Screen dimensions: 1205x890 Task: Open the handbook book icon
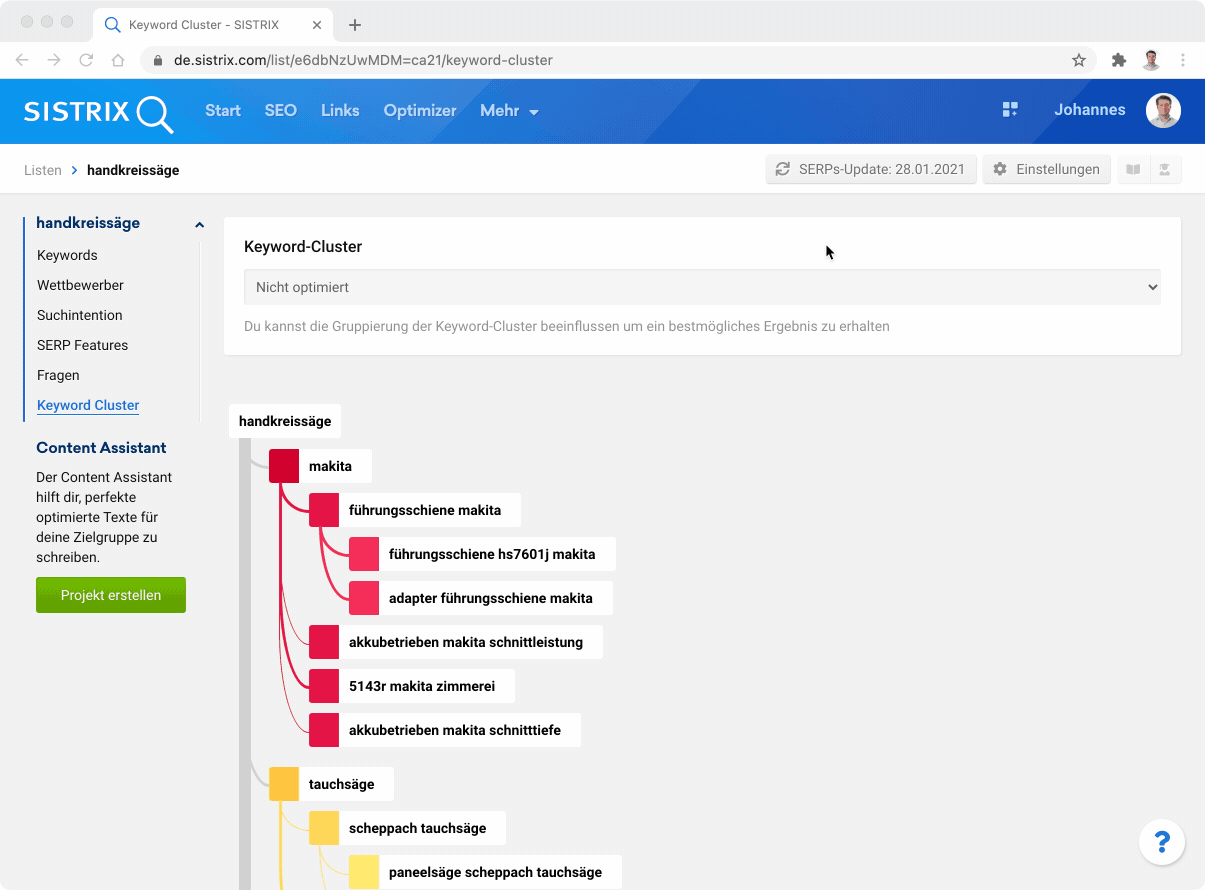[1133, 170]
